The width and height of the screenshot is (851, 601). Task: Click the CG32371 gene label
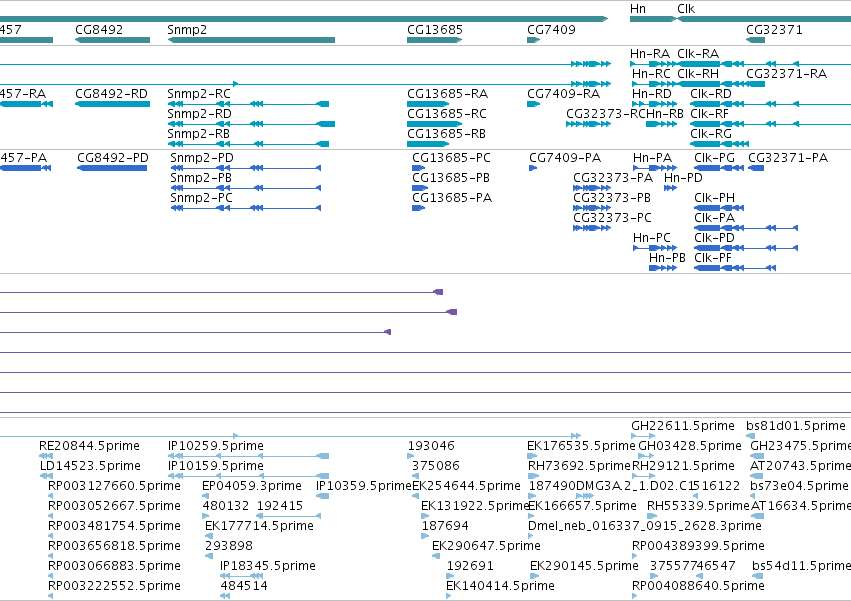pos(774,30)
